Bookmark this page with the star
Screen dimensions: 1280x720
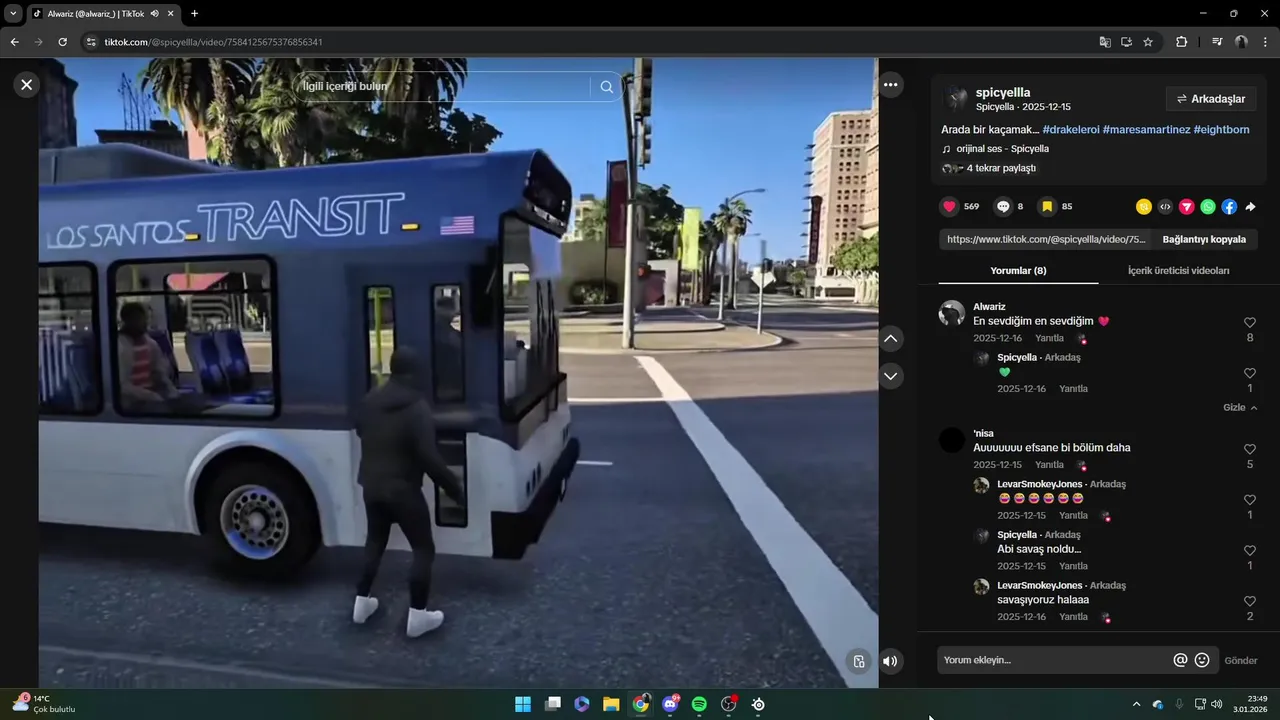coord(1148,42)
